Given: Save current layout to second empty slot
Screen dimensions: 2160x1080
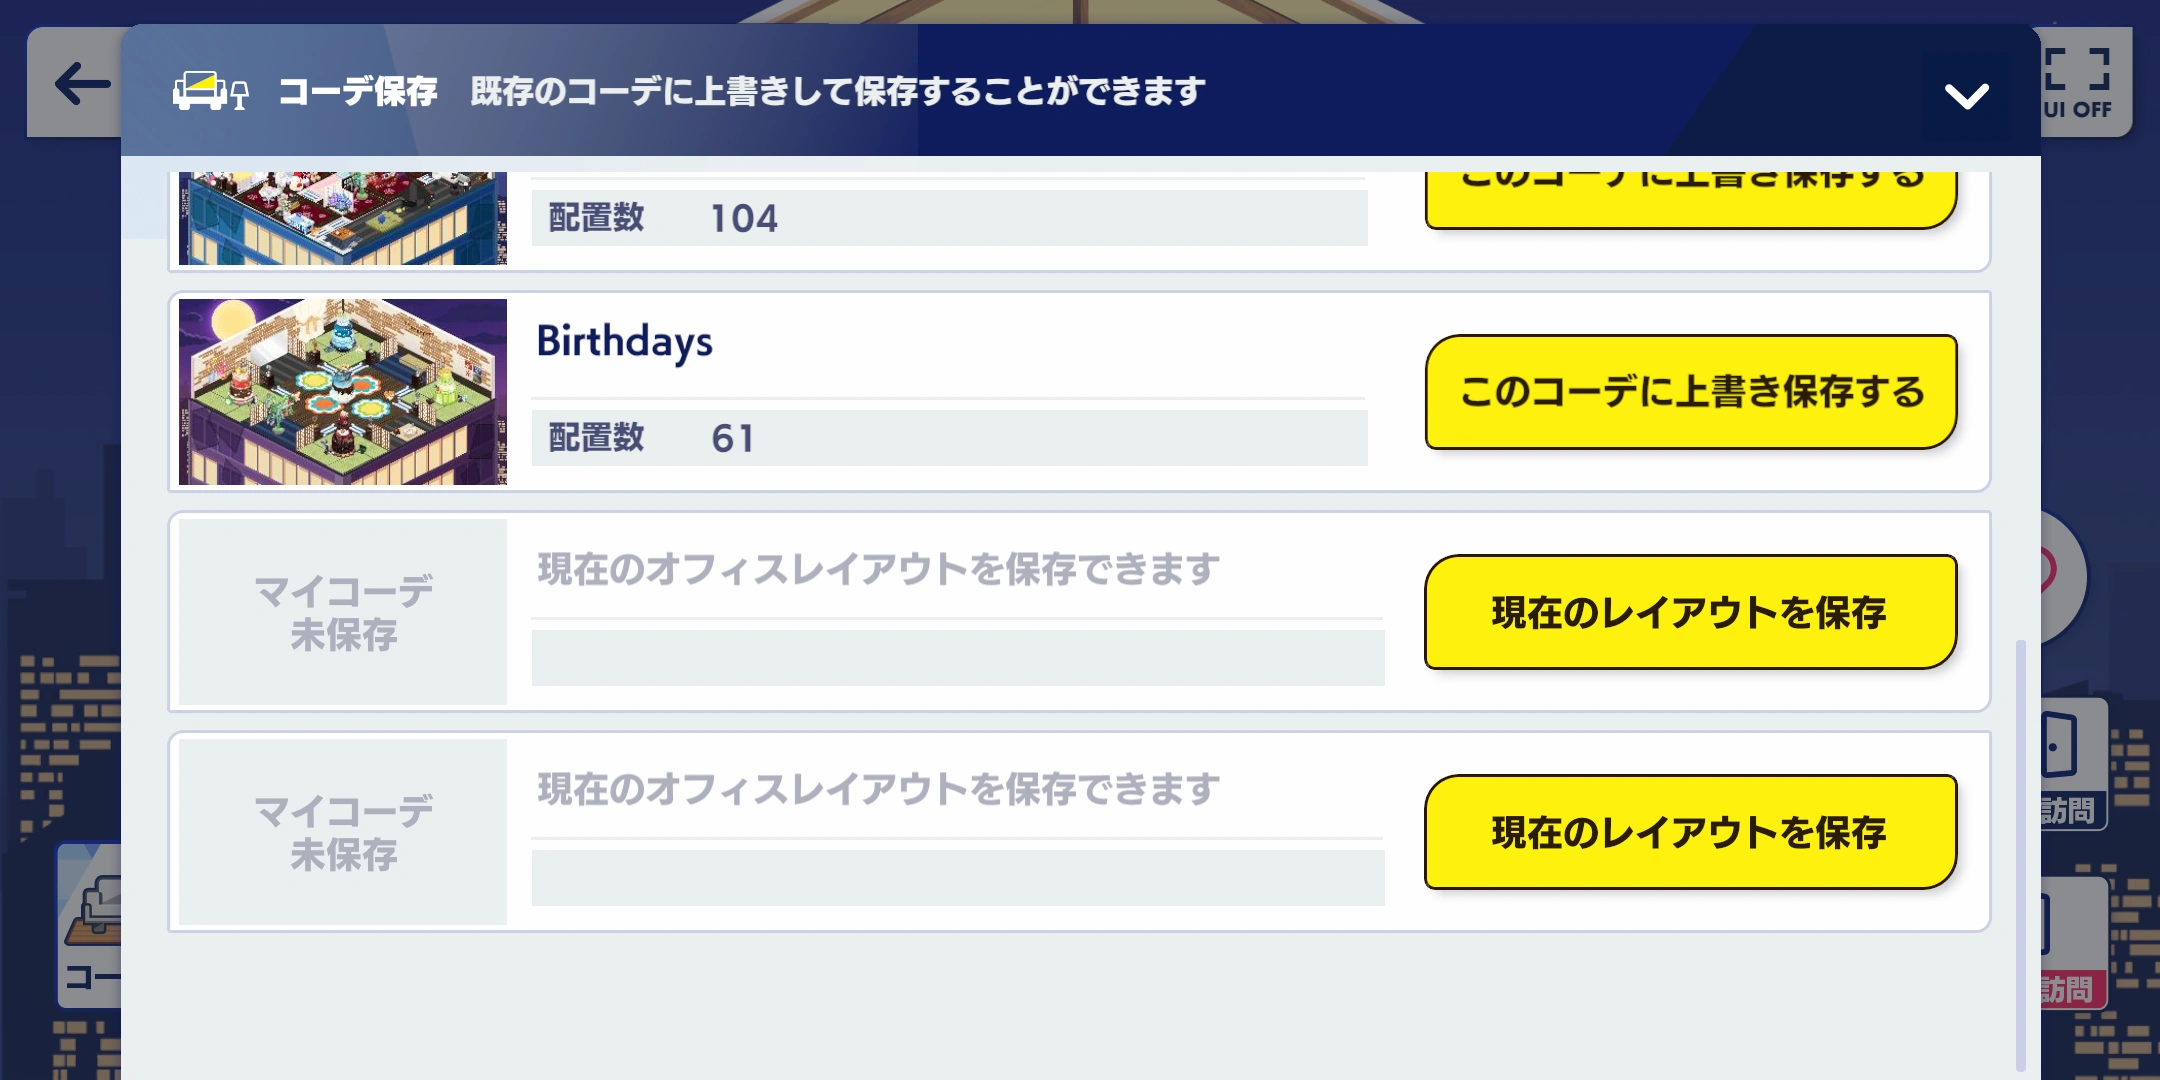Looking at the screenshot, I should tap(1690, 832).
